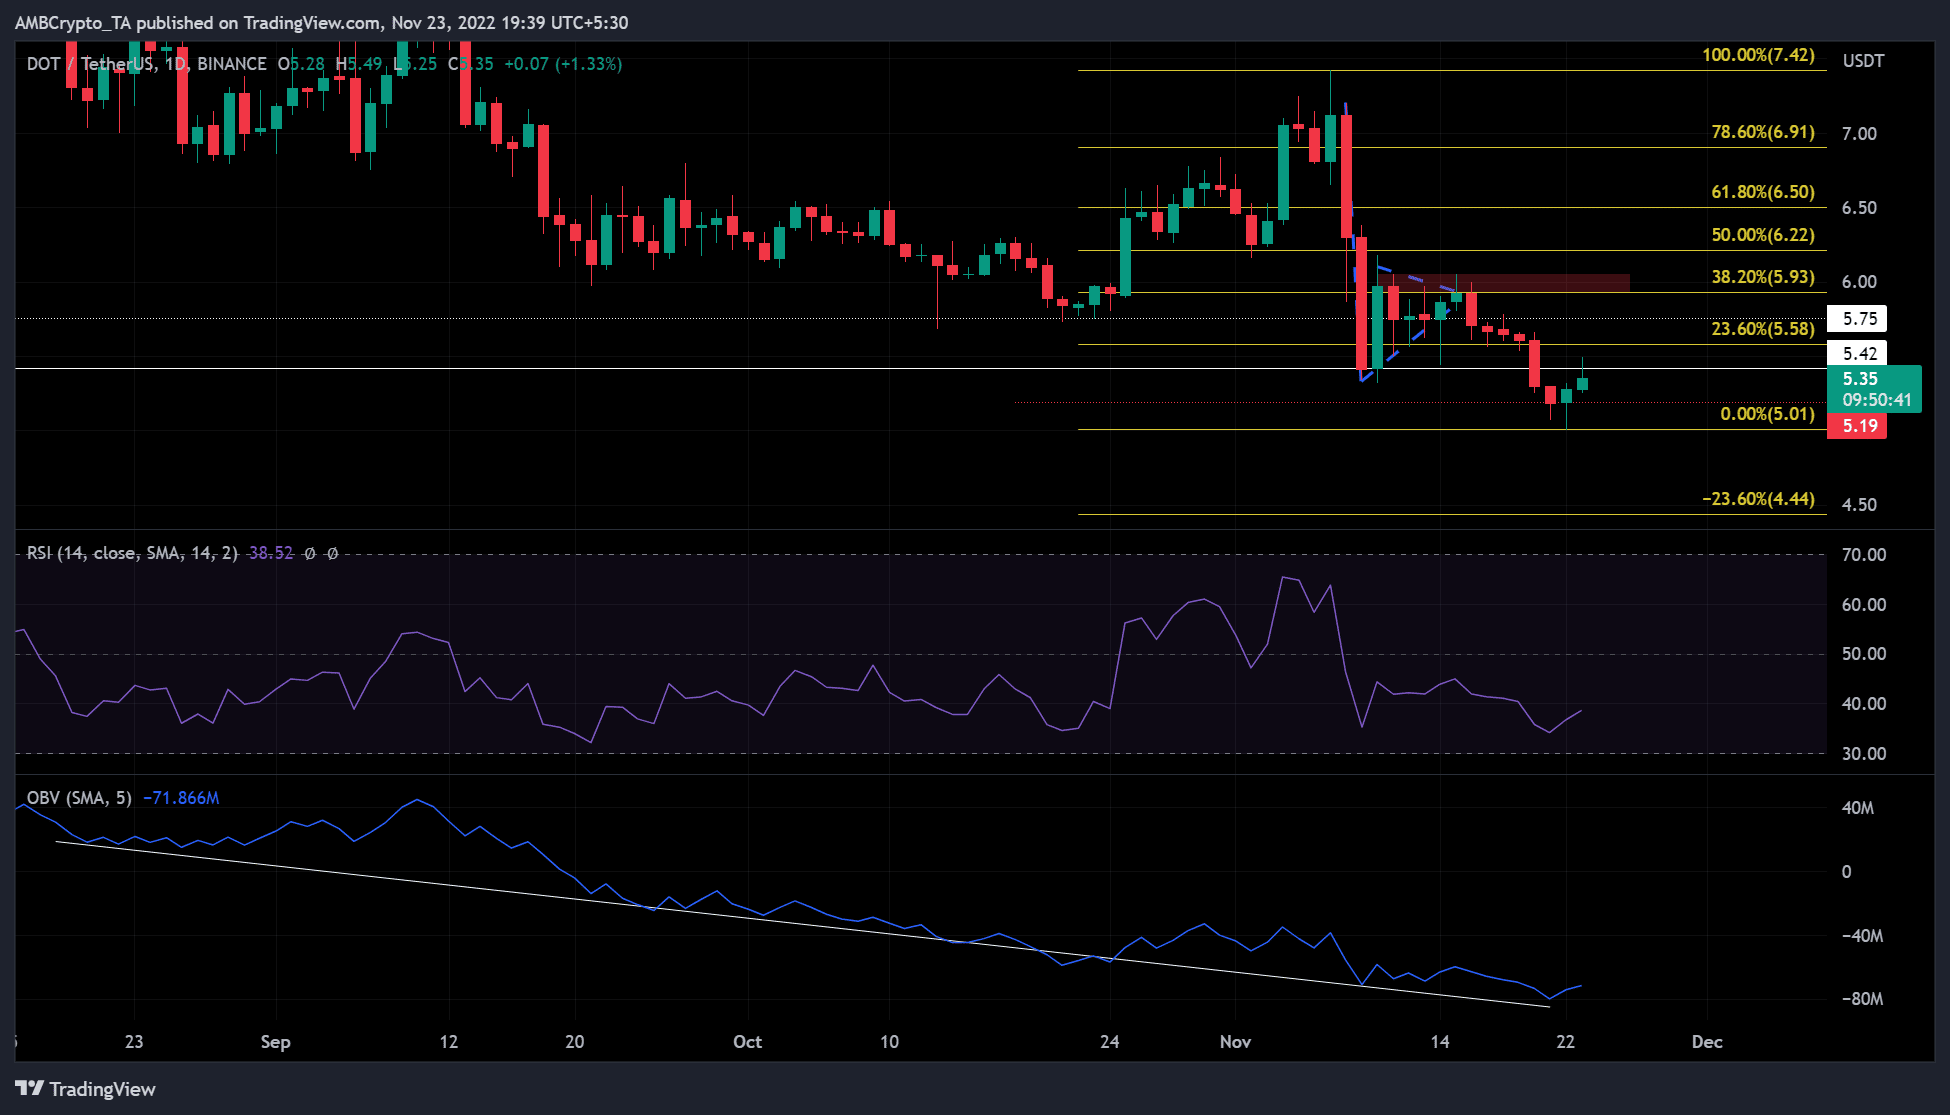
Task: Select the -23.60%(4.44) Fibonacci extension label
Action: pyautogui.click(x=1758, y=499)
